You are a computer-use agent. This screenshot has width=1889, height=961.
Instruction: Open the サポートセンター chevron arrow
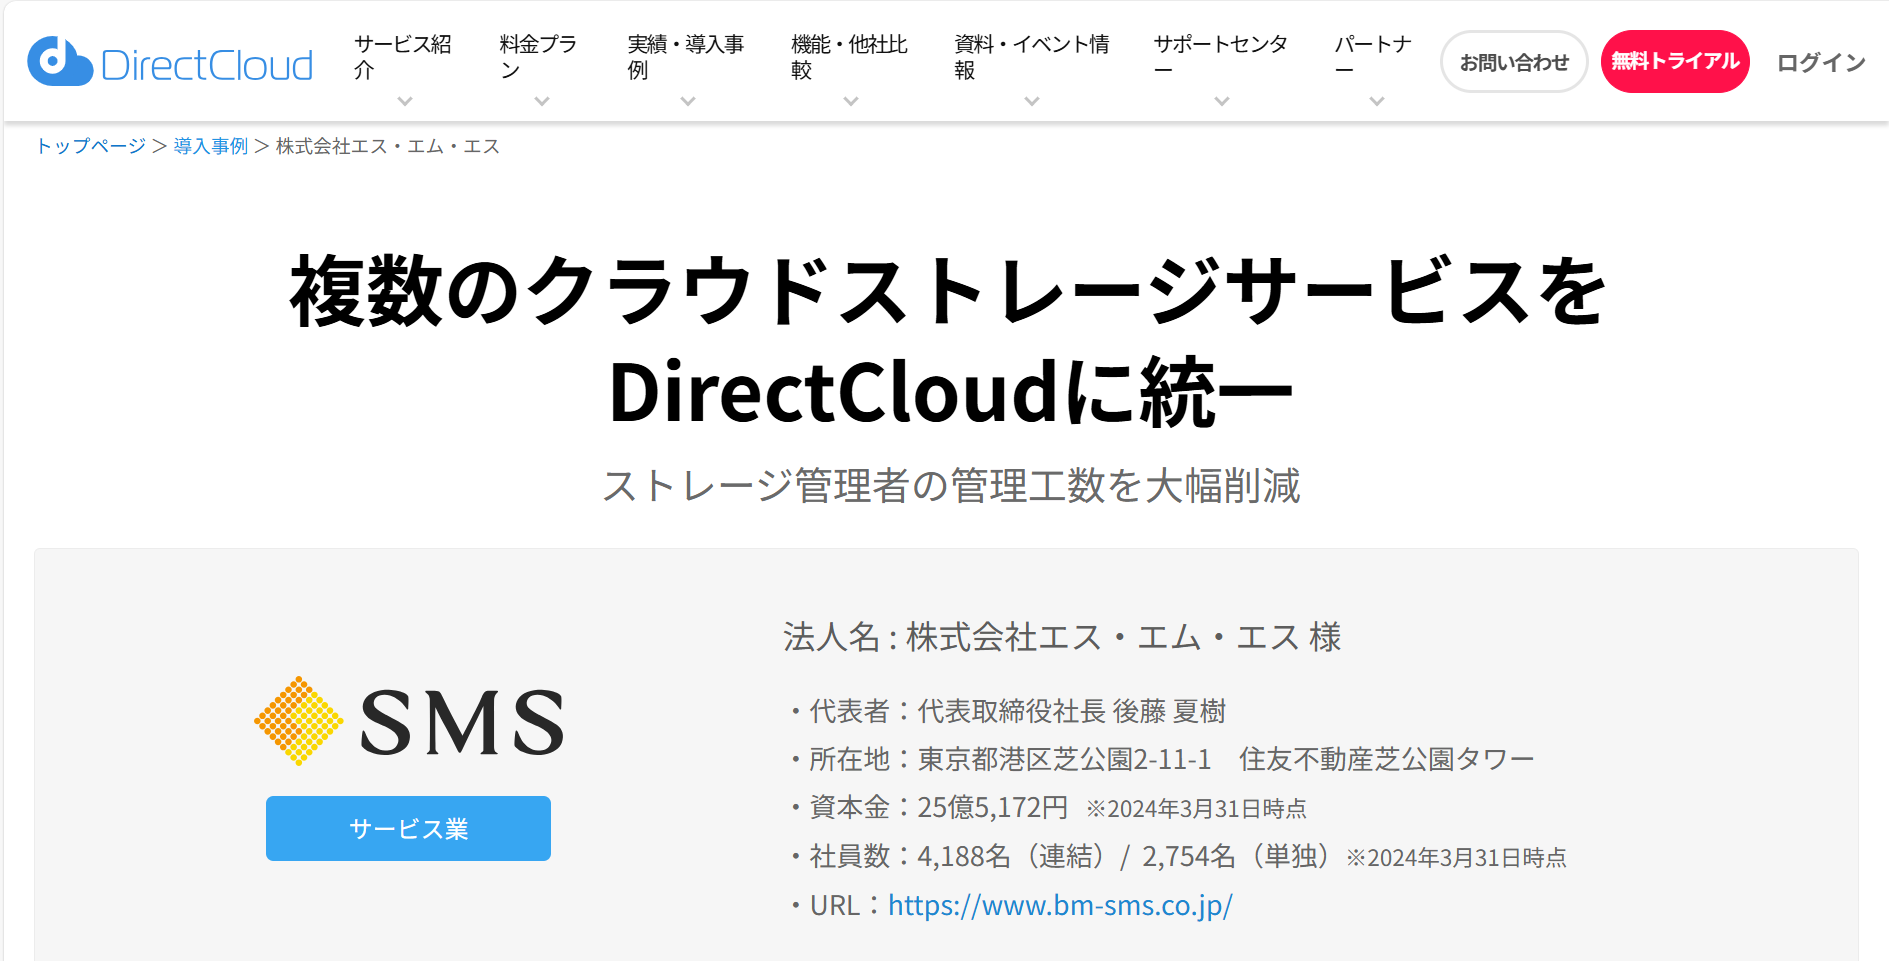click(x=1222, y=101)
